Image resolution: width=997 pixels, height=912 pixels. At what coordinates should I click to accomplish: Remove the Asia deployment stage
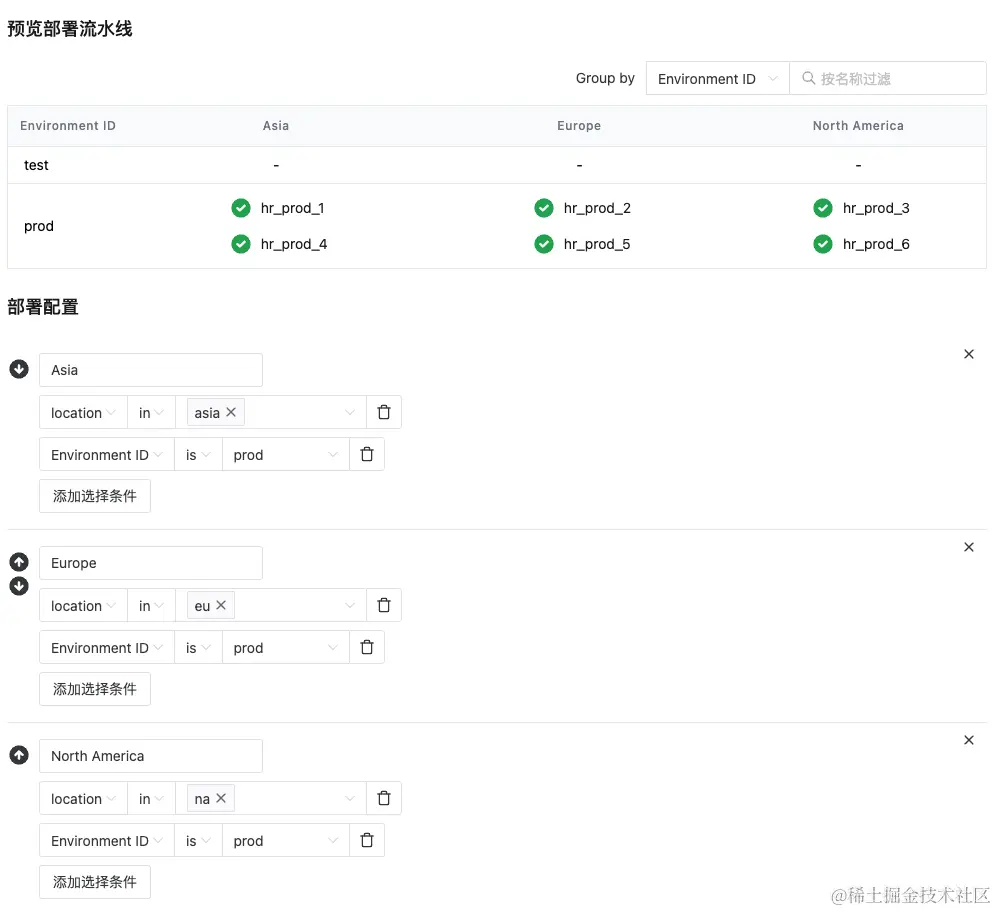(968, 354)
